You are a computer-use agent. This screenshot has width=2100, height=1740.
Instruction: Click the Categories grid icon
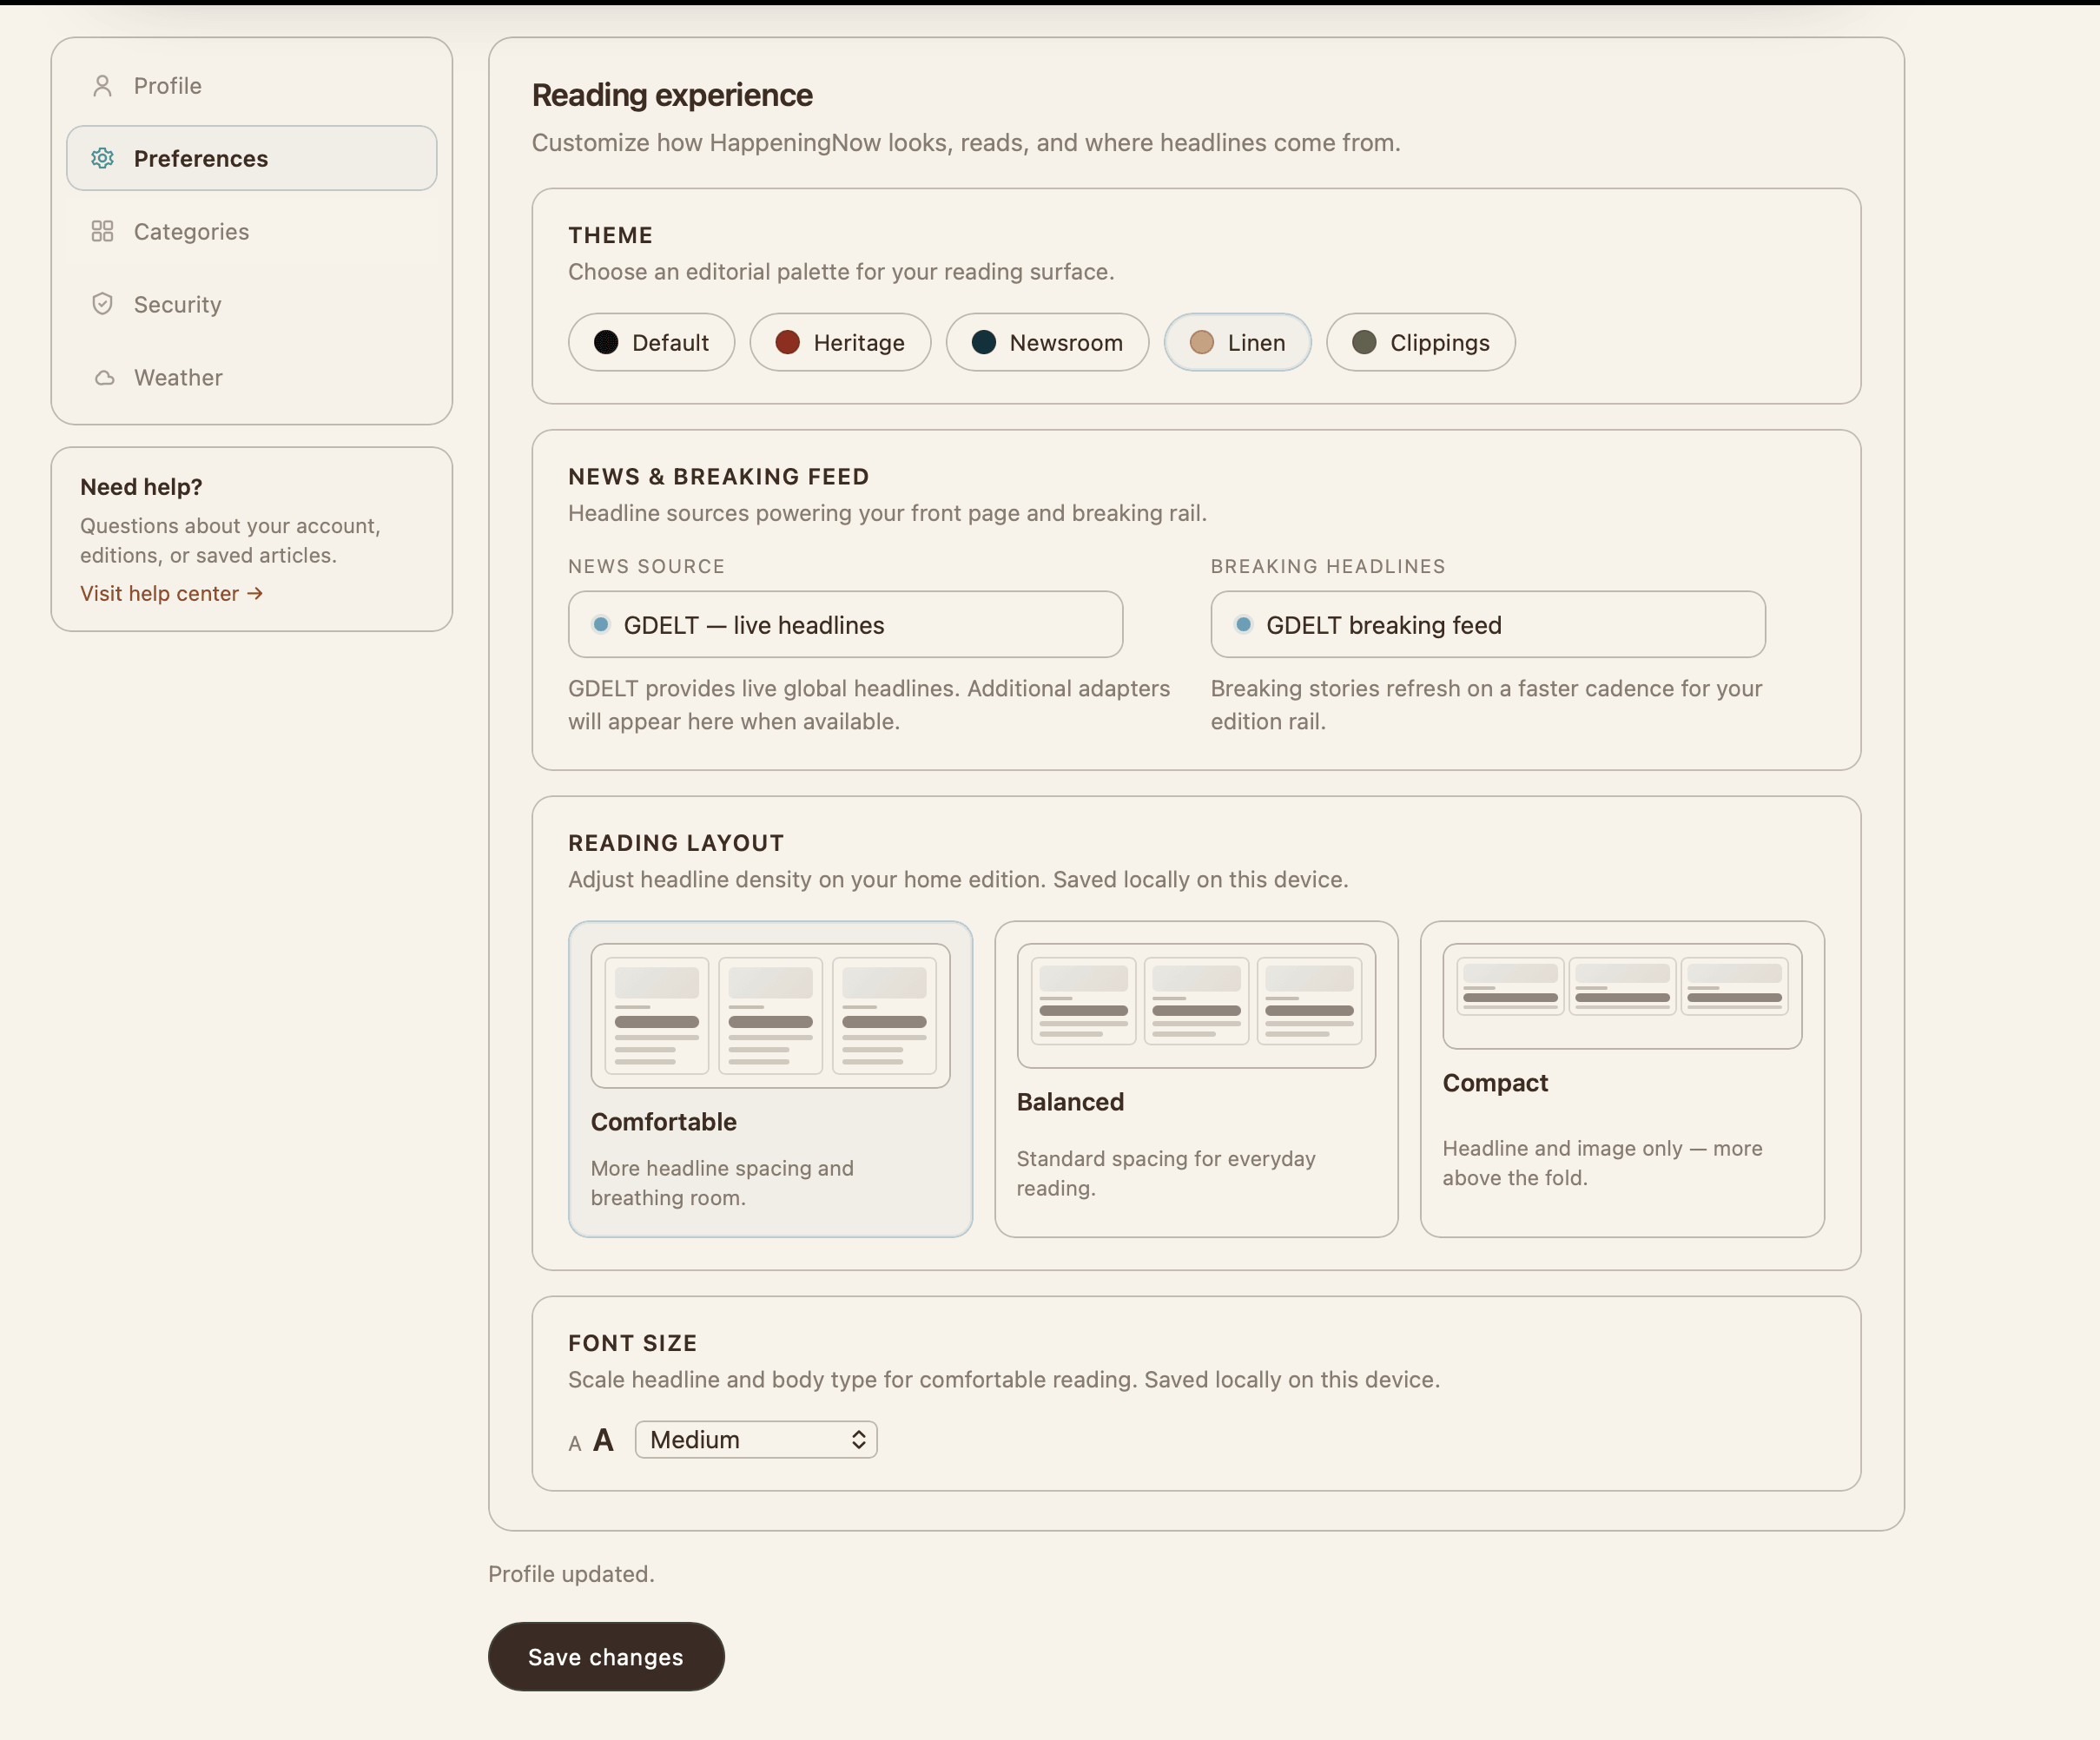[102, 231]
